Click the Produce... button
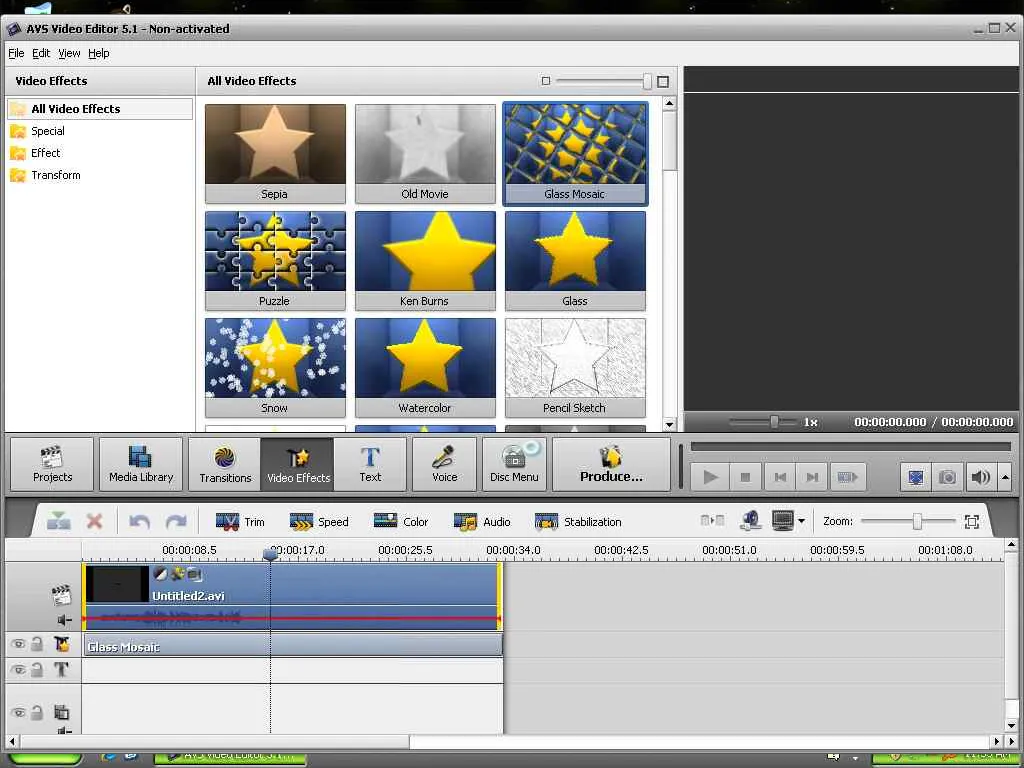The width and height of the screenshot is (1024, 768). pos(611,464)
